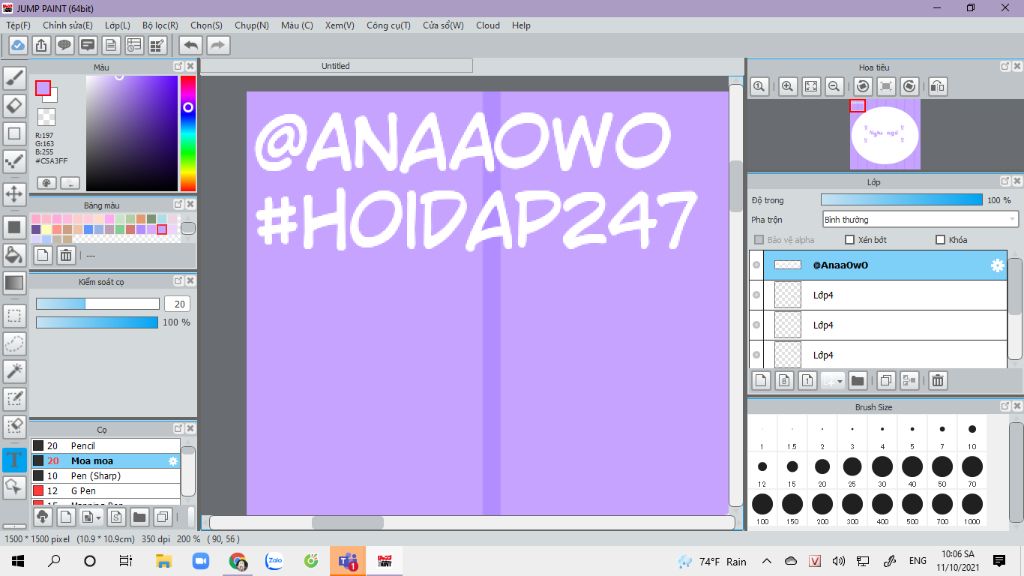Open Windows Start menu
This screenshot has height=576, width=1024.
18,561
